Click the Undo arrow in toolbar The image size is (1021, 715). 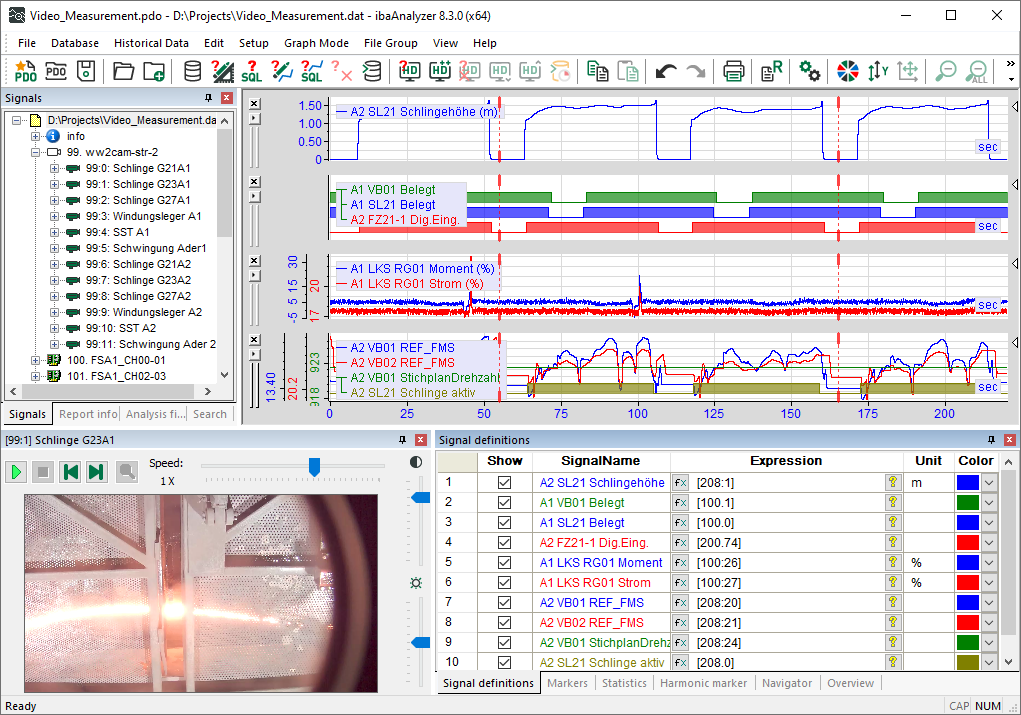tap(665, 71)
